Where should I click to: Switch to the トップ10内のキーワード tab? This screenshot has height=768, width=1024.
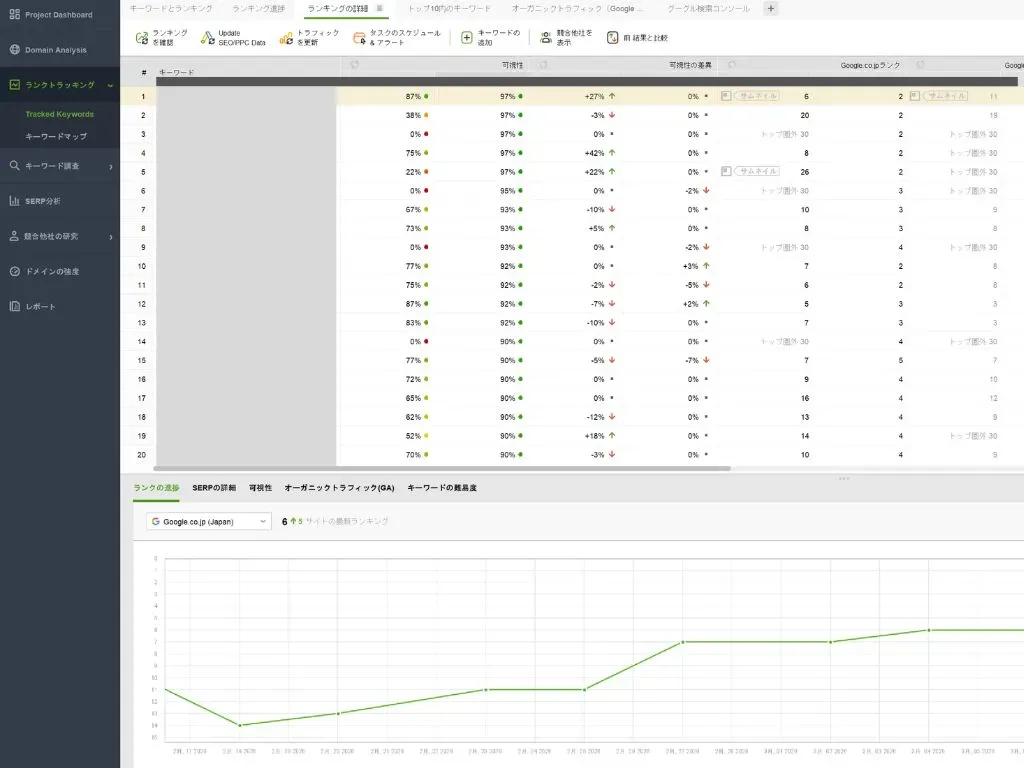[x=449, y=9]
